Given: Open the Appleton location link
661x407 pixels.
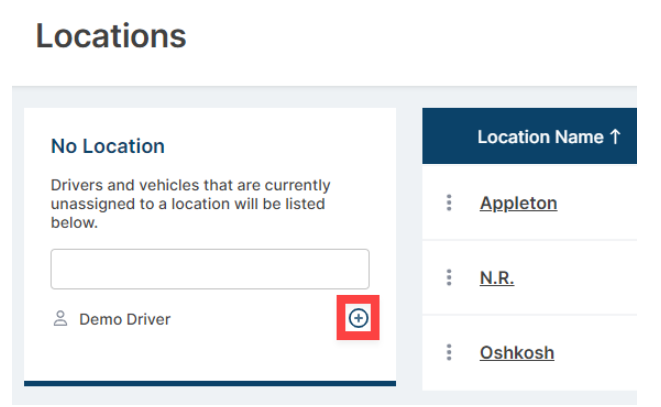Looking at the screenshot, I should 519,203.
